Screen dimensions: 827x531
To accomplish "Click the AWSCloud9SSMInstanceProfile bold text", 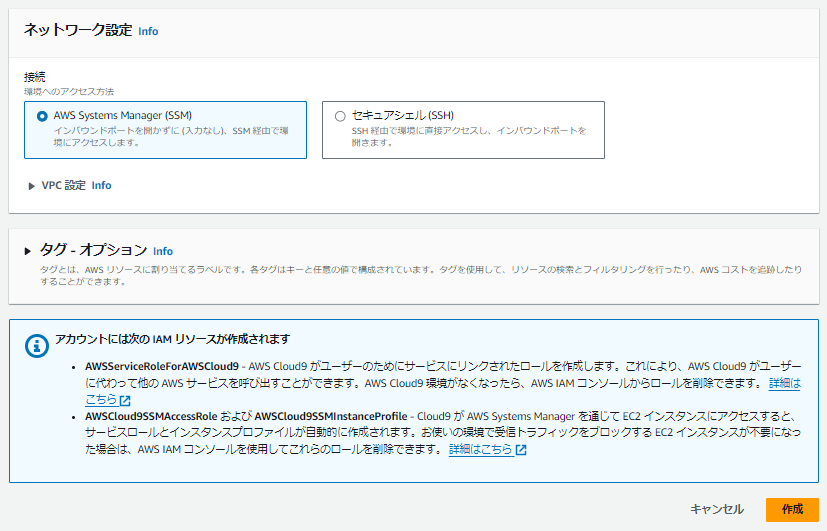I will (x=331, y=417).
